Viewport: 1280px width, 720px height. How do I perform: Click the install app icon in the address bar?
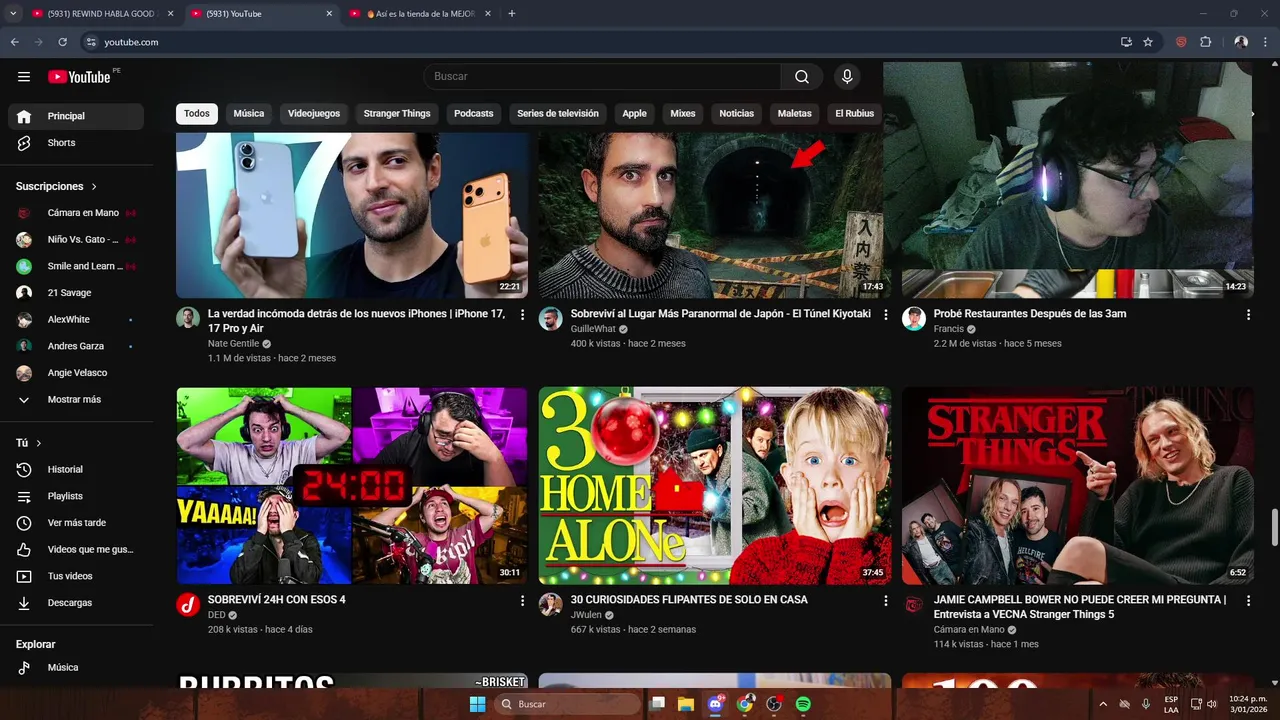coord(1126,42)
